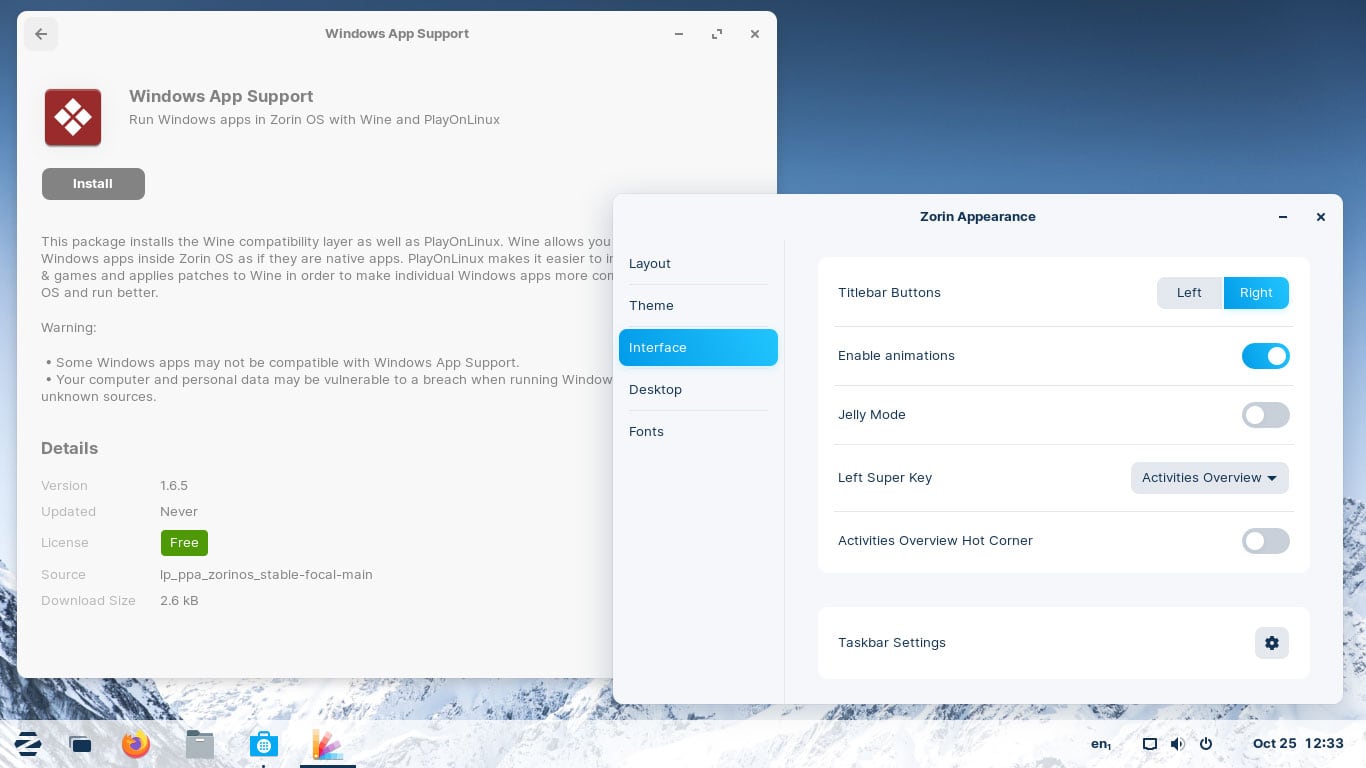Image resolution: width=1366 pixels, height=768 pixels.
Task: Click the source lp_ppa_zorinos_stable-focal-main
Action: 266,575
